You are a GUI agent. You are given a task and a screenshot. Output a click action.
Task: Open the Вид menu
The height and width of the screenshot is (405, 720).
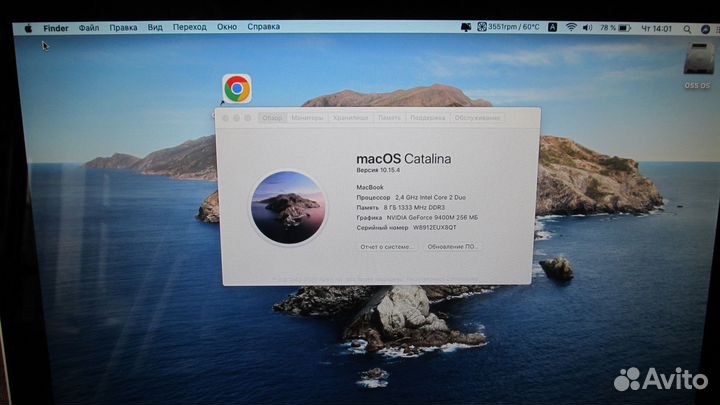(x=155, y=27)
